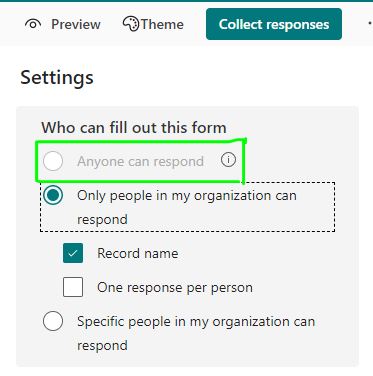Open the Preview text label

pyautogui.click(x=76, y=24)
